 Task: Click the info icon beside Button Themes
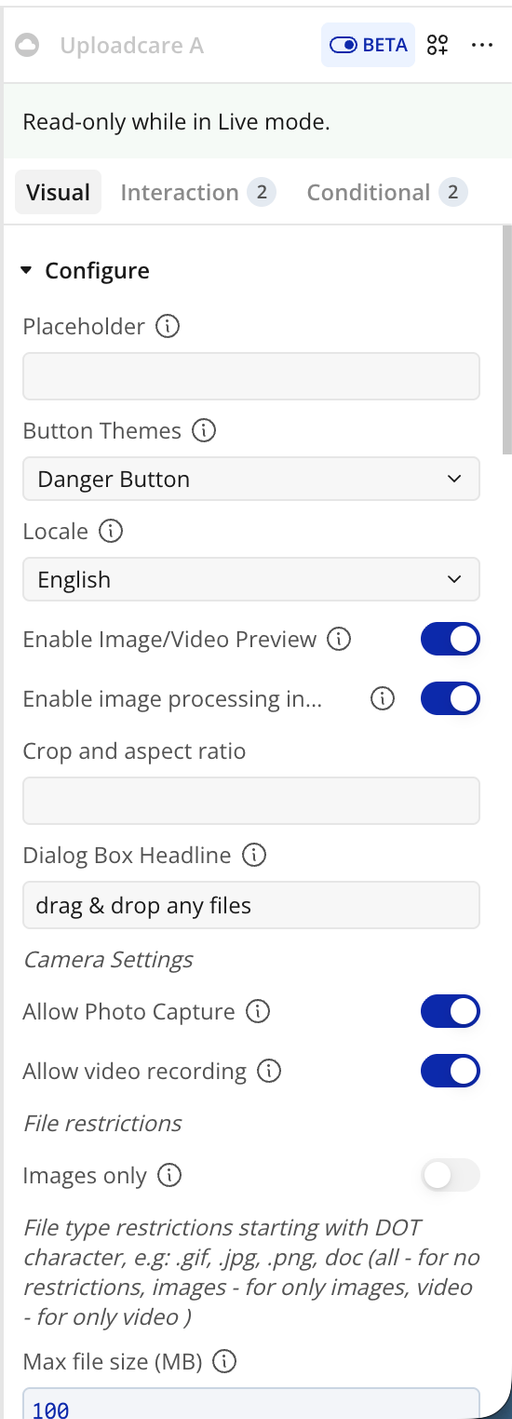(x=203, y=431)
